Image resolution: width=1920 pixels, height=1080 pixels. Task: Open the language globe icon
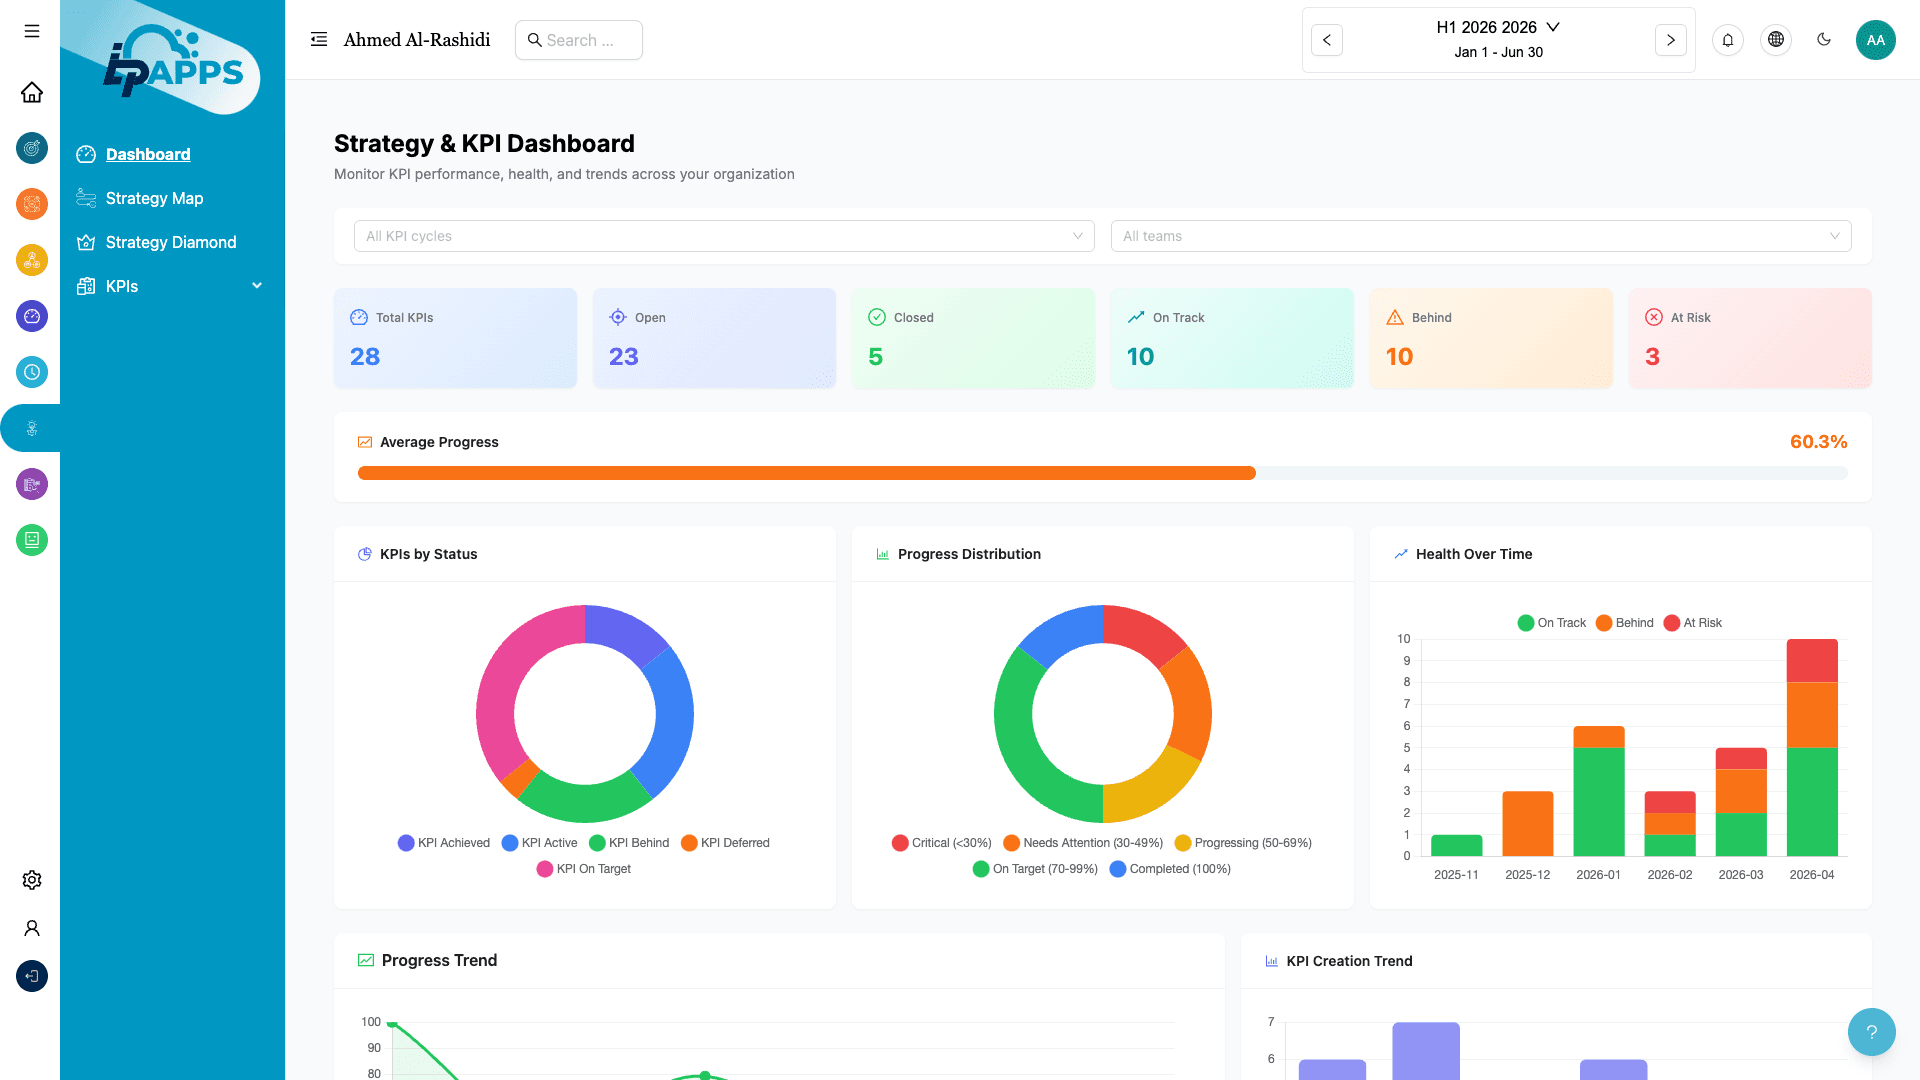[1776, 40]
